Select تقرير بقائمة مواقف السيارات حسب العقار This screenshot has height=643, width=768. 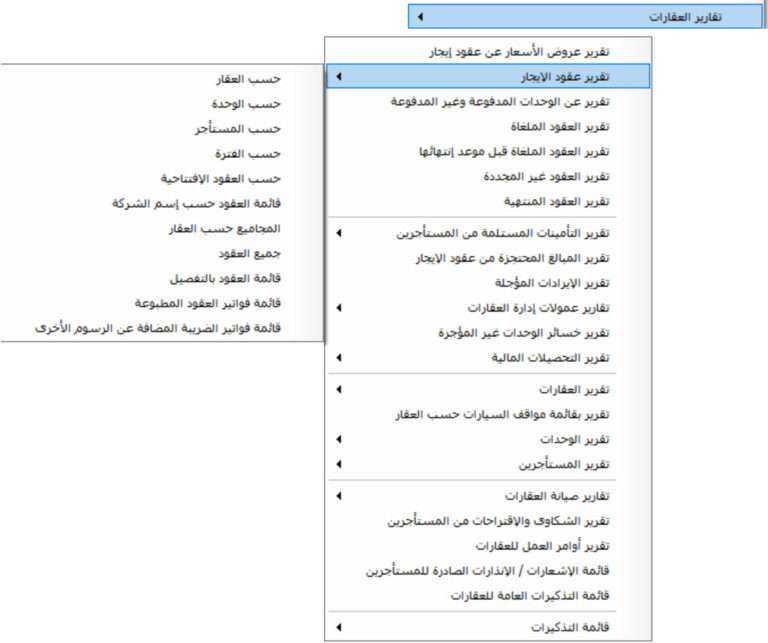[x=488, y=415]
